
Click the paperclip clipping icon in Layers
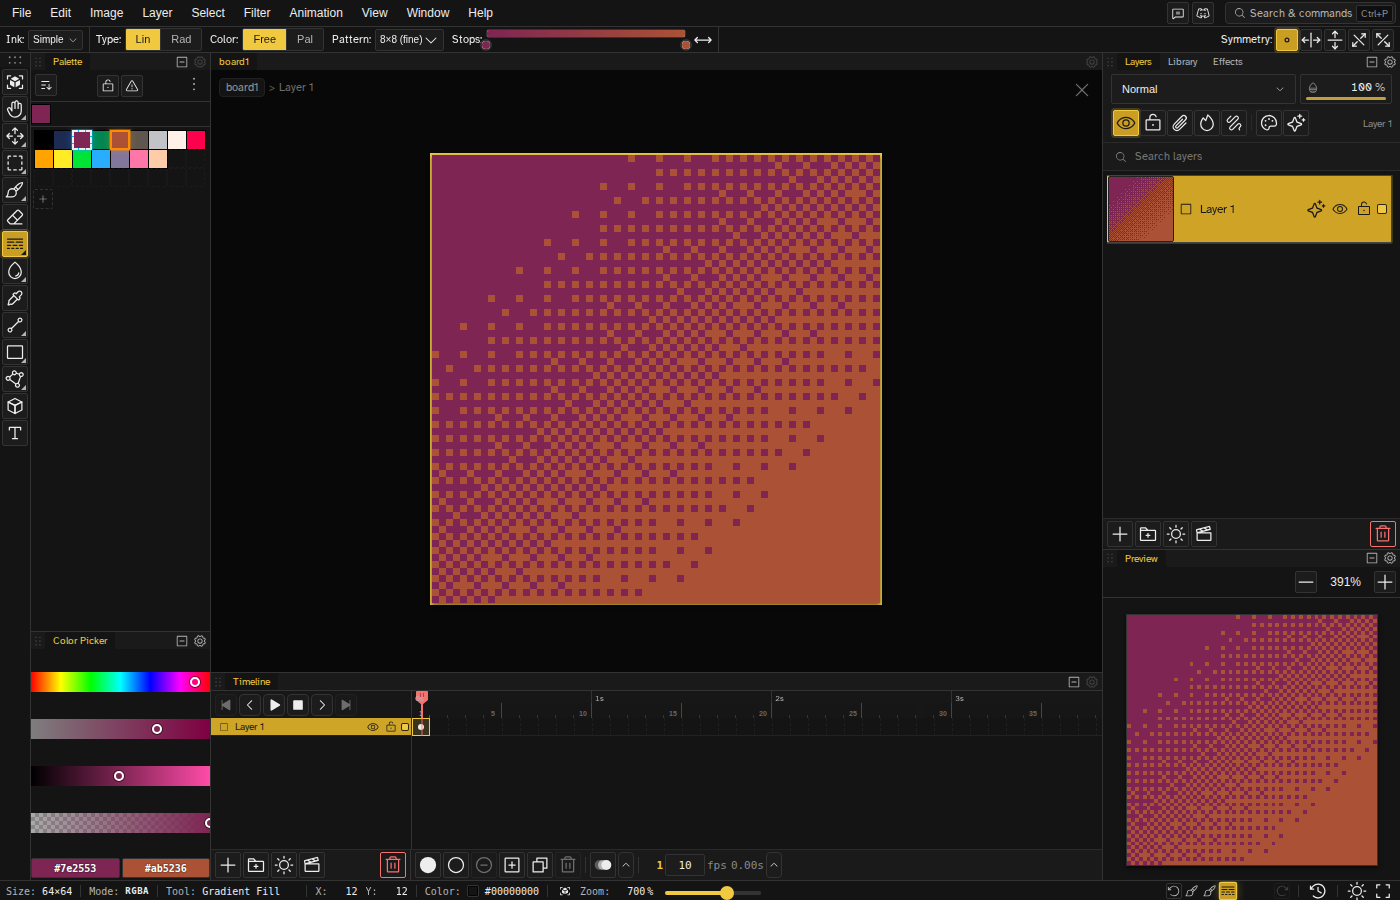click(x=1180, y=123)
